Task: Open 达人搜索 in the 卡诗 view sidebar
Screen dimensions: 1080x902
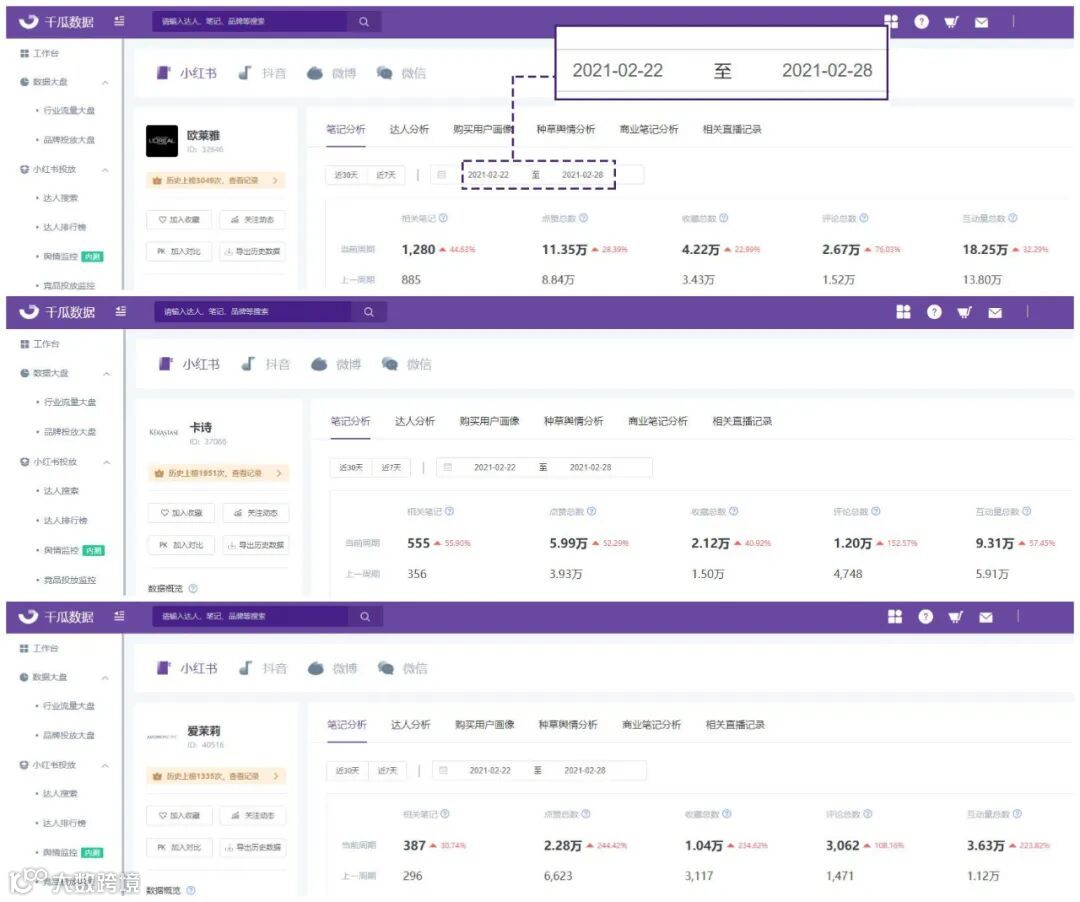Action: 61,490
